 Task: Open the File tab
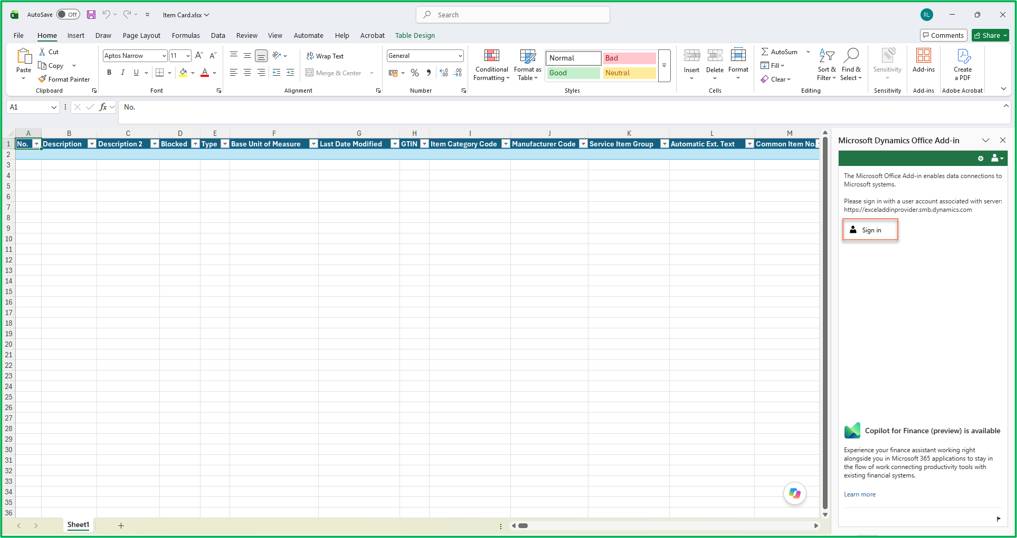coord(18,36)
